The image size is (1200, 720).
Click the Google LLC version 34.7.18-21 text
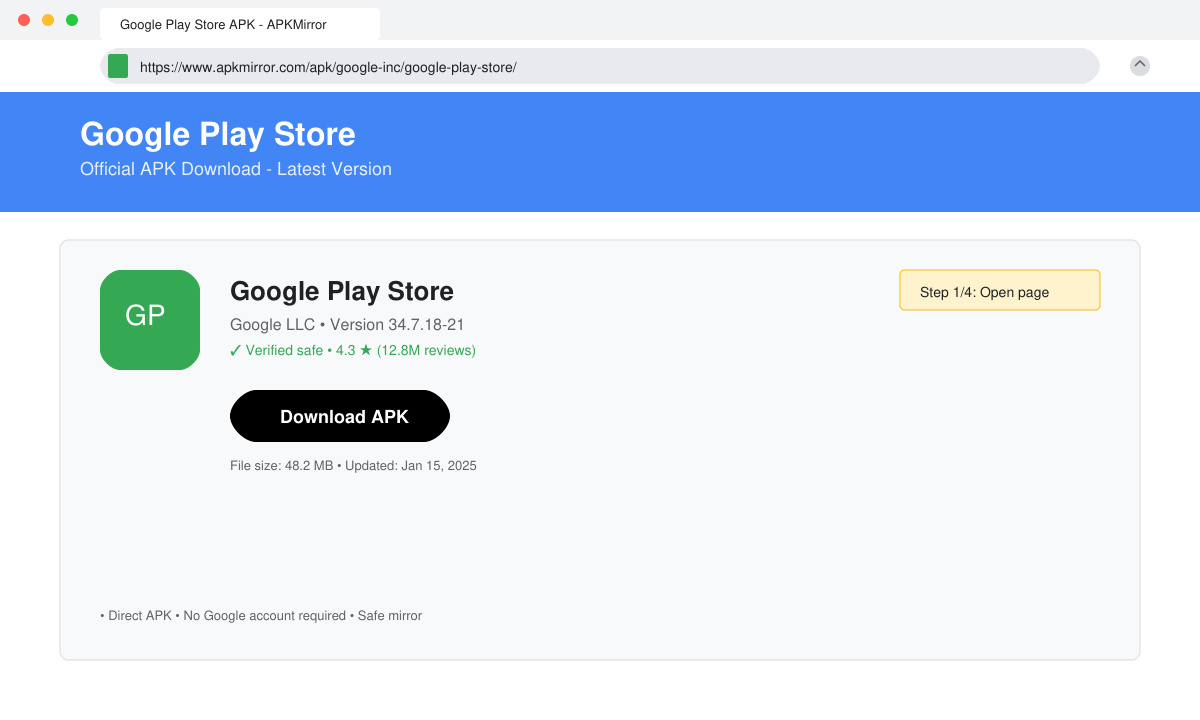click(347, 325)
